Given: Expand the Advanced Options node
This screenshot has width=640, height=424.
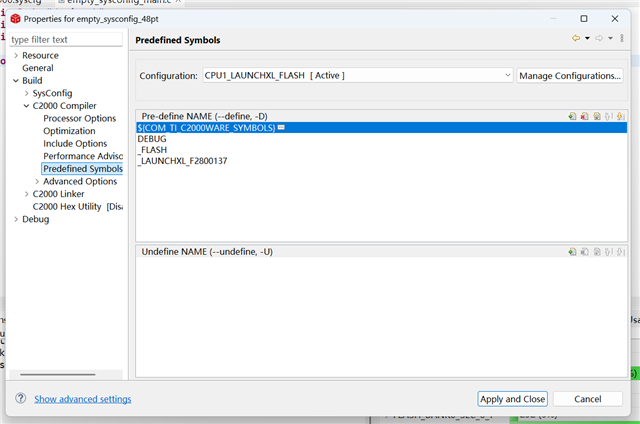Looking at the screenshot, I should [x=37, y=182].
